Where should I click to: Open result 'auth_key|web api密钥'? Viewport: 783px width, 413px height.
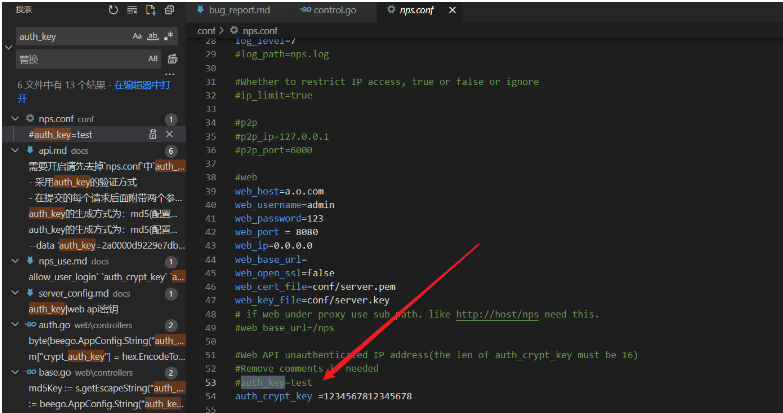[x=73, y=309]
